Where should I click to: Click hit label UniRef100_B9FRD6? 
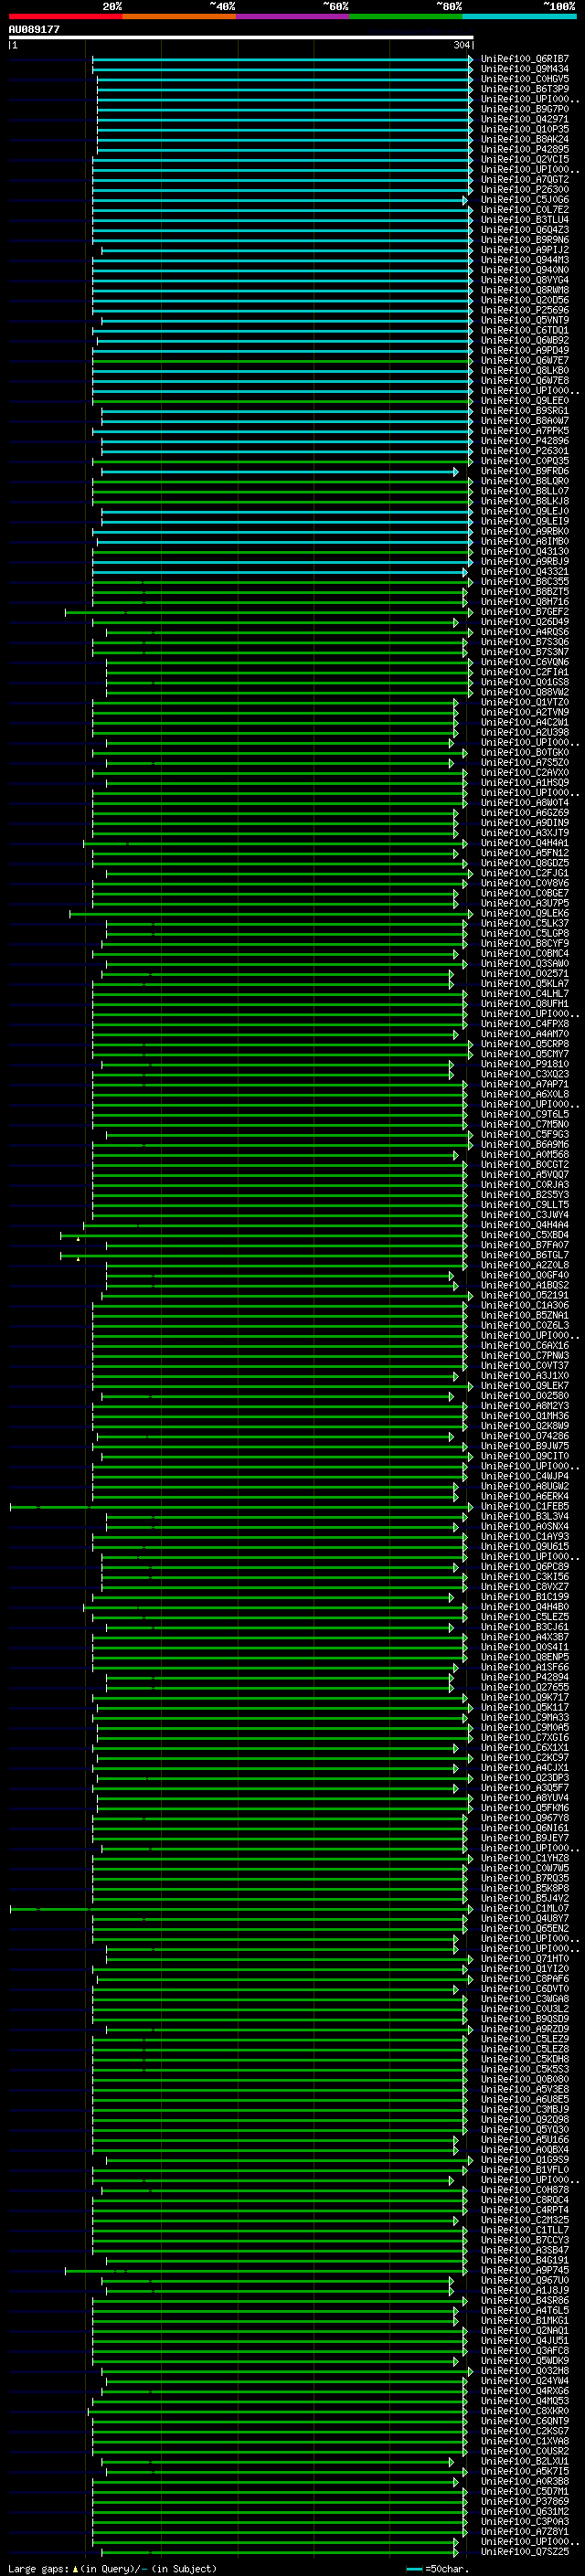tap(525, 471)
